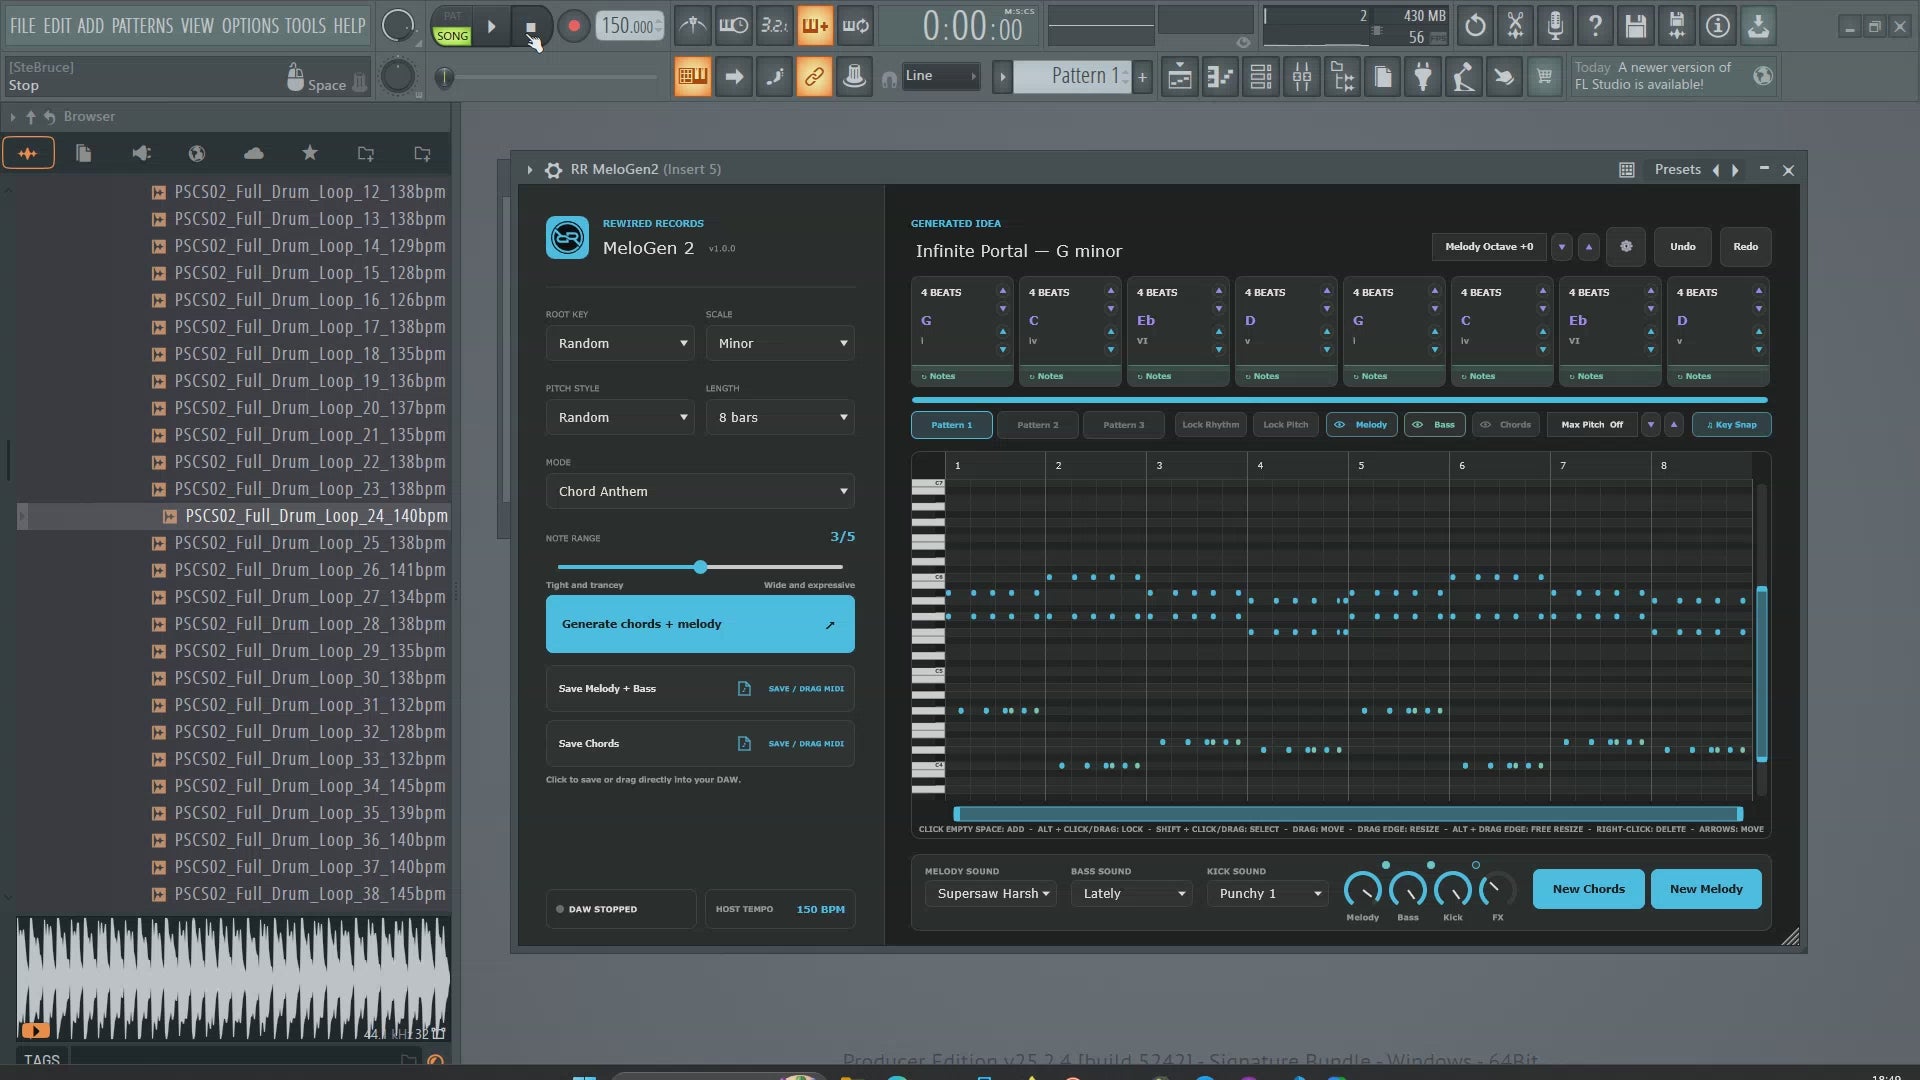
Task: Open Bass Sound dropdown showing Lately
Action: [x=1132, y=894]
